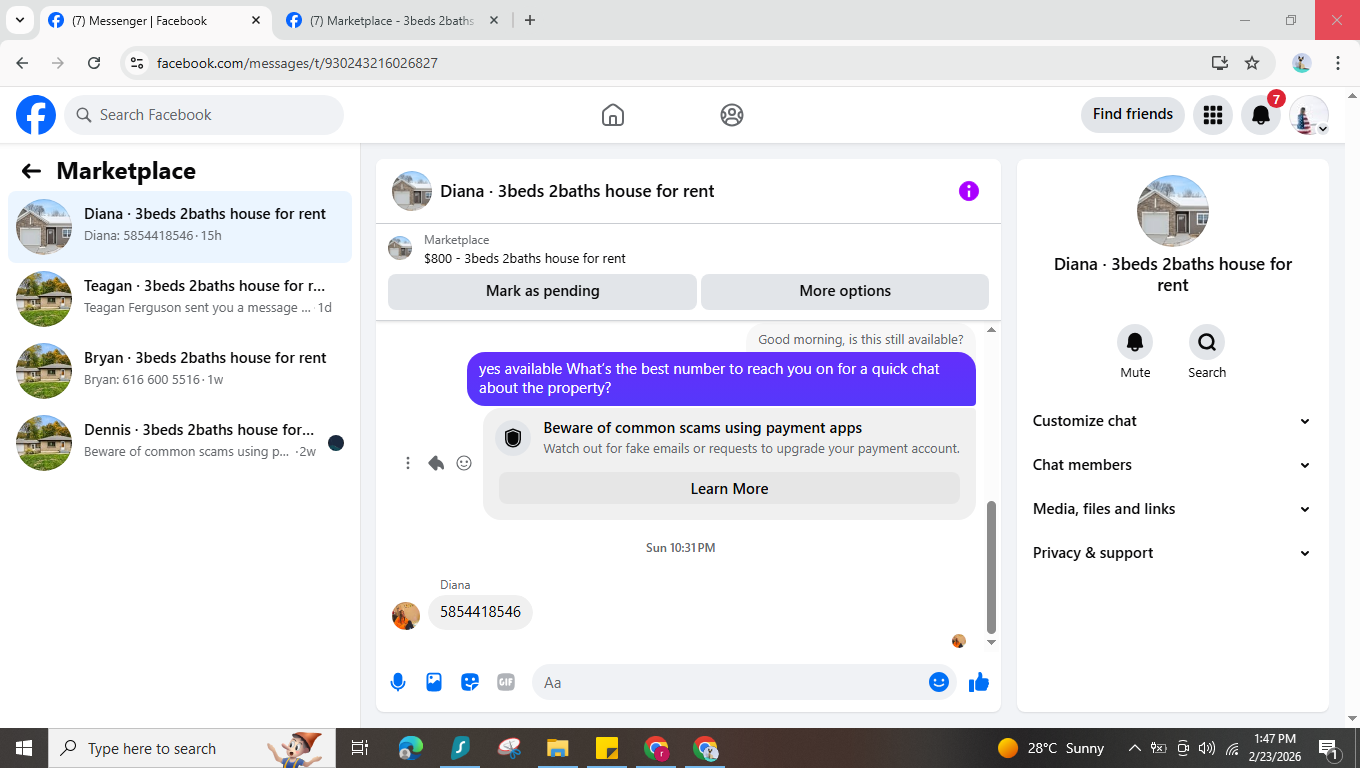This screenshot has height=768, width=1360.
Task: View notifications bell with 7 badge
Action: pos(1261,115)
